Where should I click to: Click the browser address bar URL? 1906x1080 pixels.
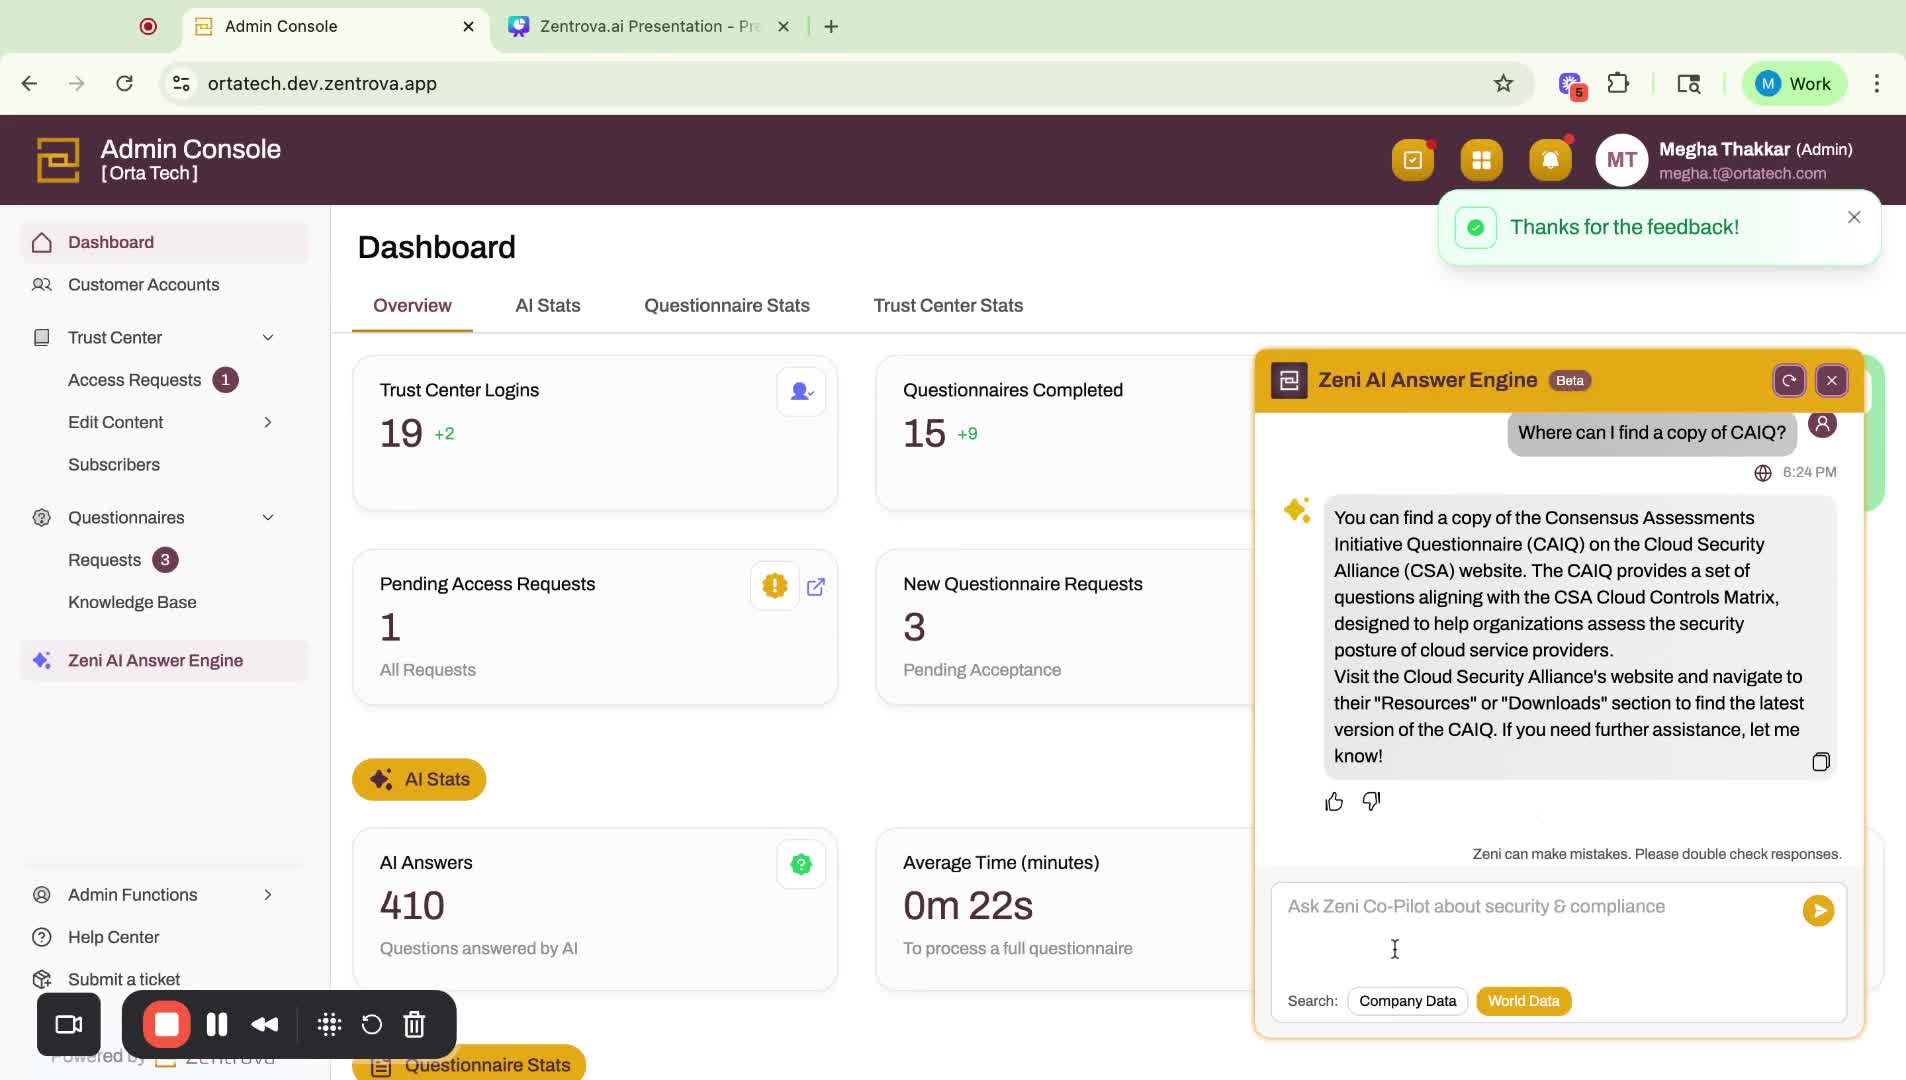pyautogui.click(x=322, y=84)
